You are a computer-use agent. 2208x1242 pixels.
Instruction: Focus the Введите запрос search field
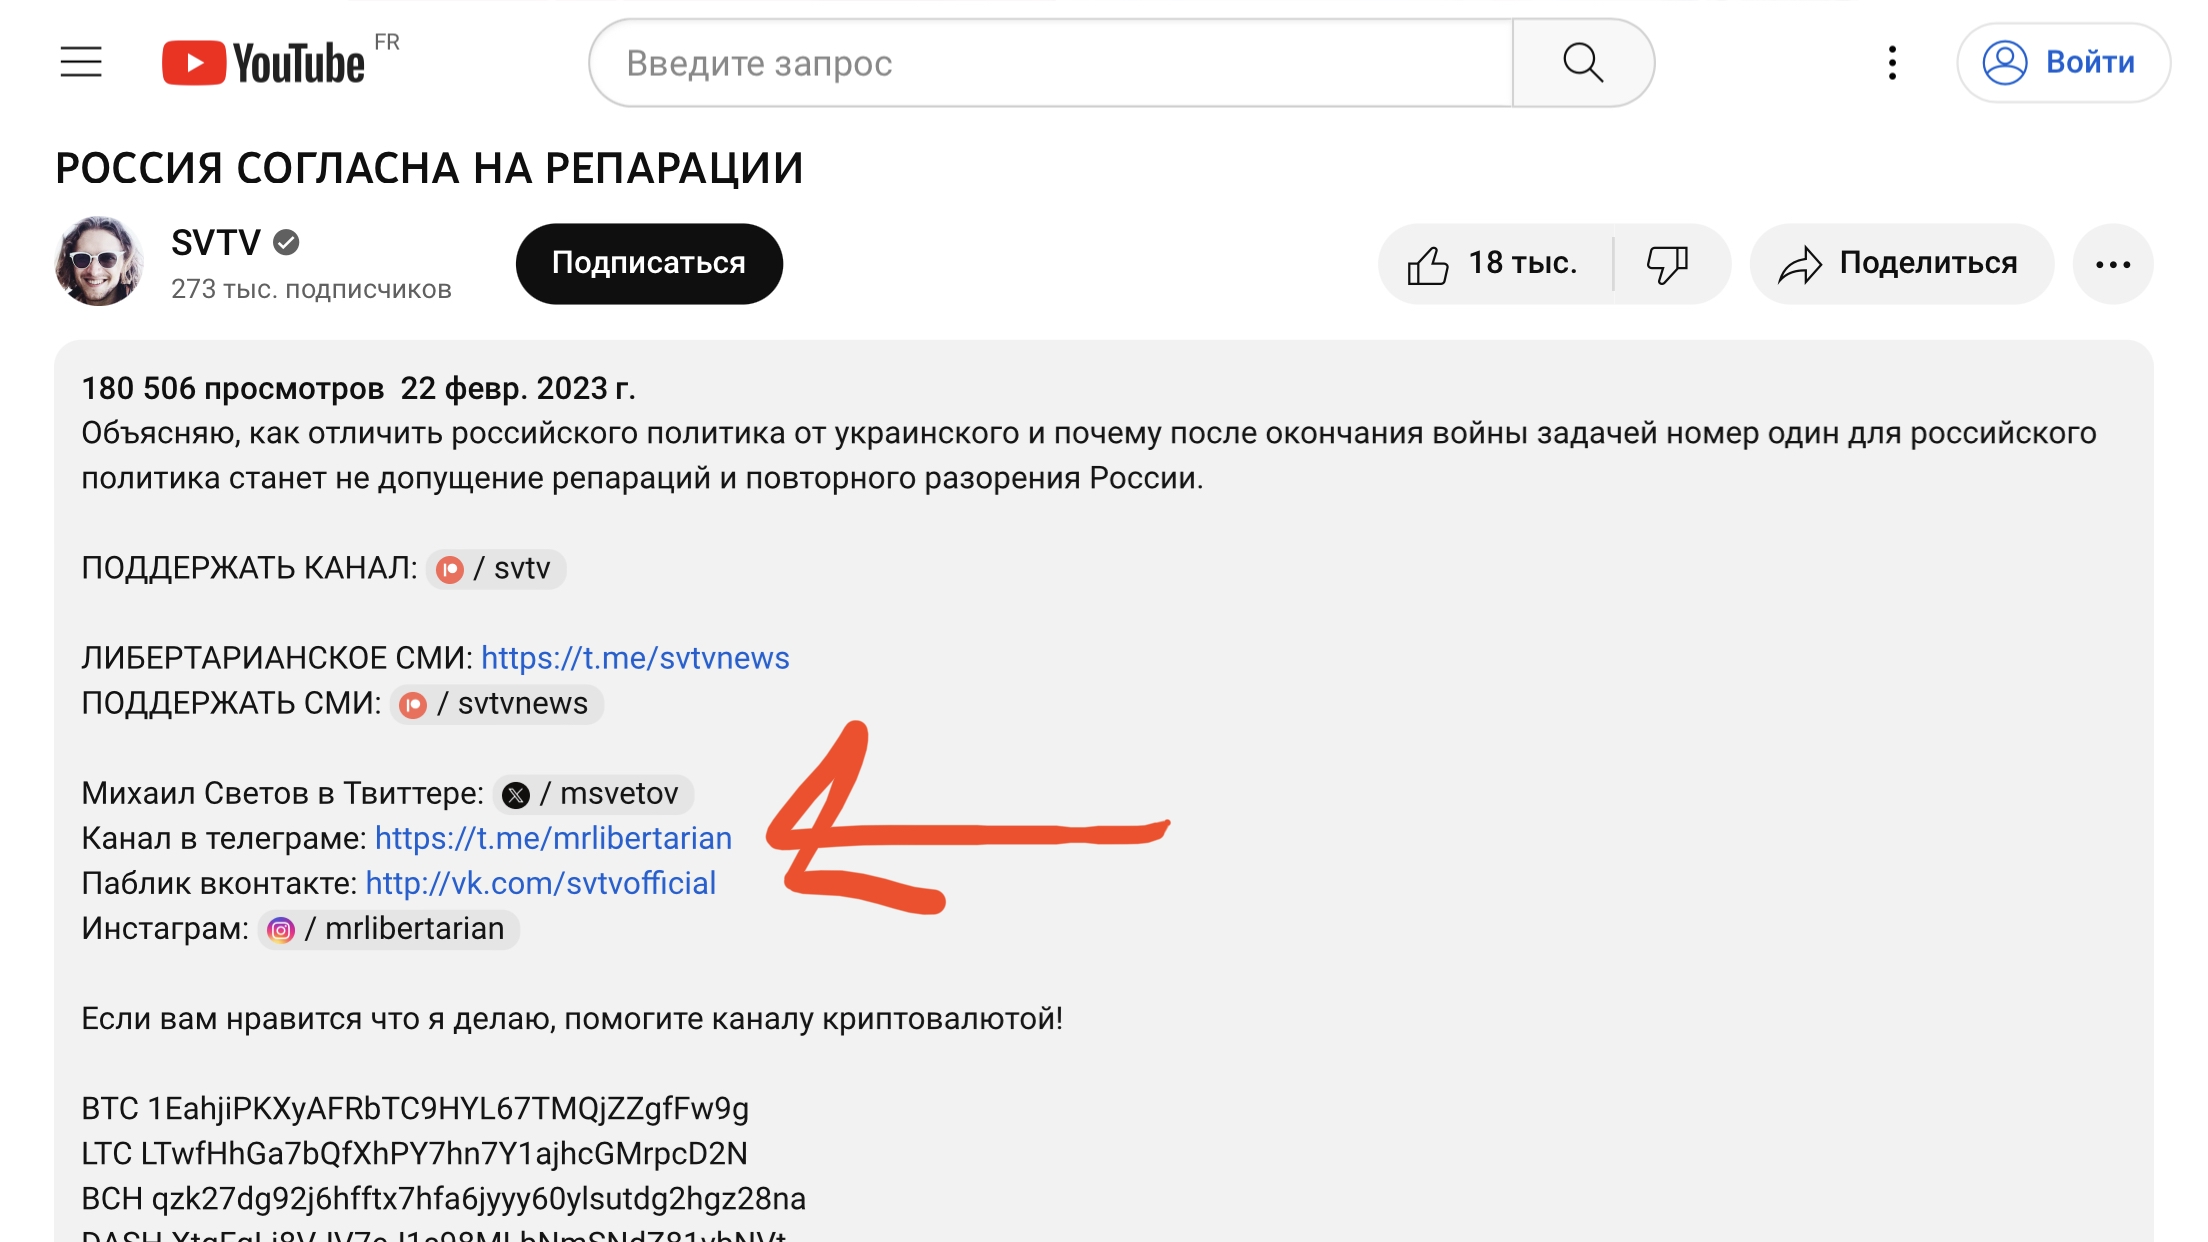pyautogui.click(x=1051, y=63)
